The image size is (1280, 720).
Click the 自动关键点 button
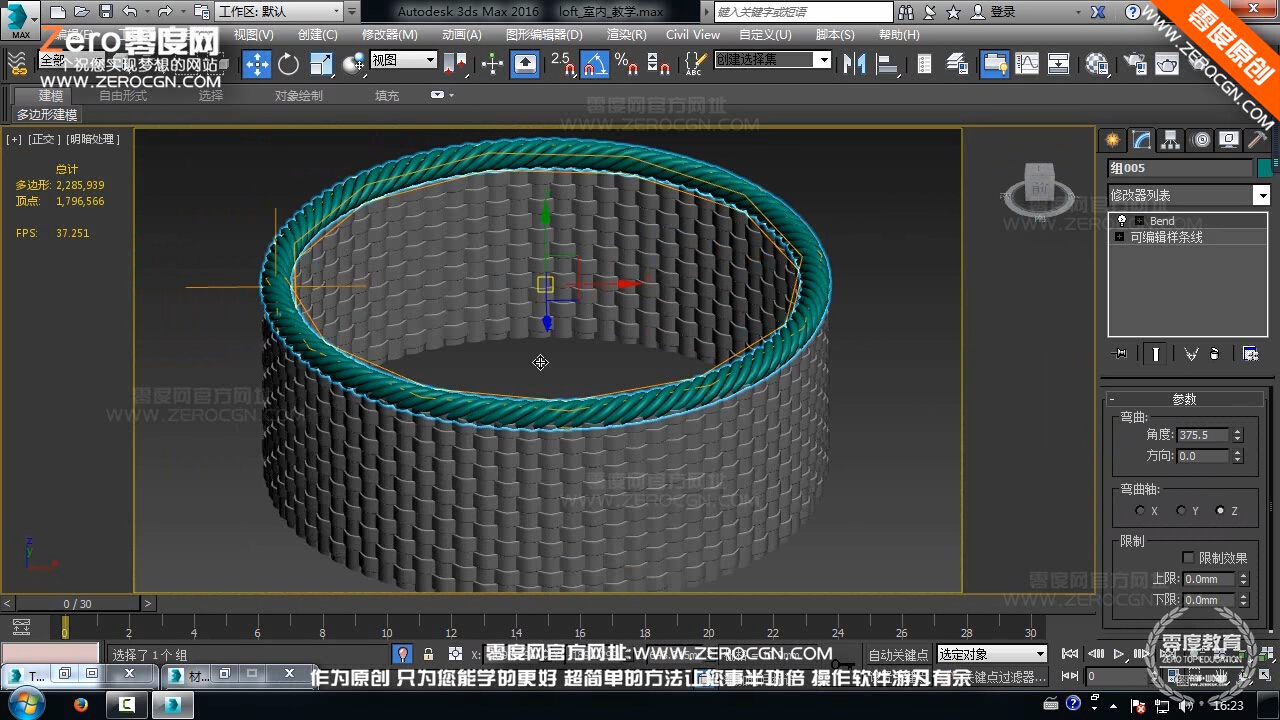coord(898,655)
